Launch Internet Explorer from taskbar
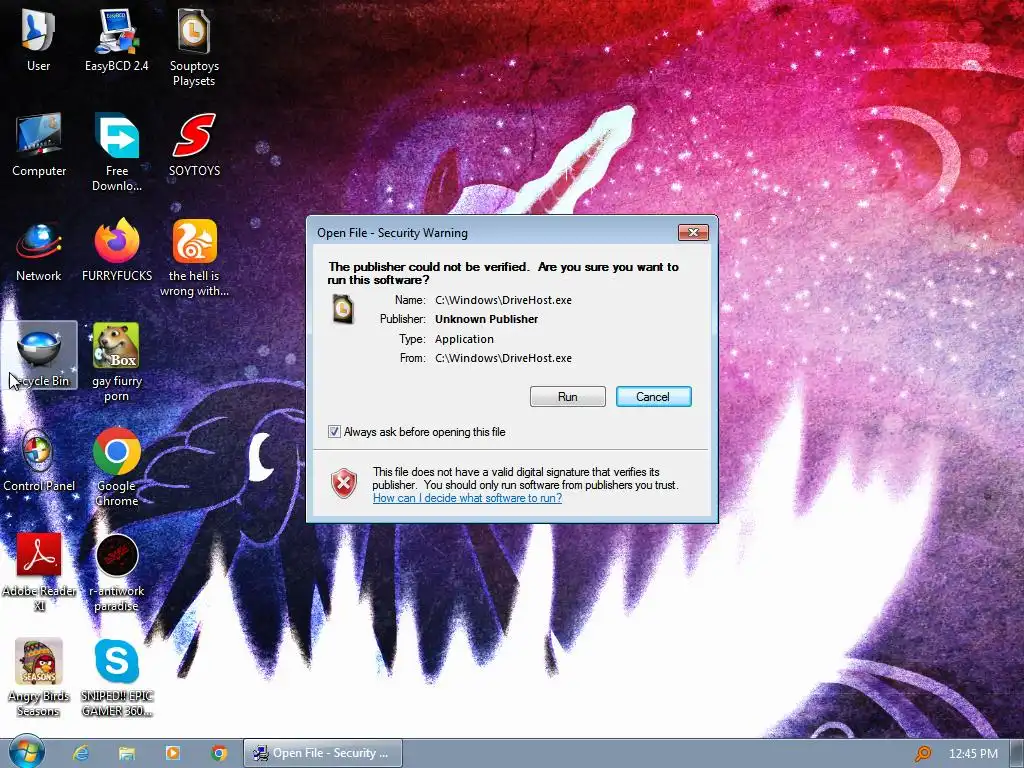The image size is (1024, 768). pyautogui.click(x=81, y=753)
